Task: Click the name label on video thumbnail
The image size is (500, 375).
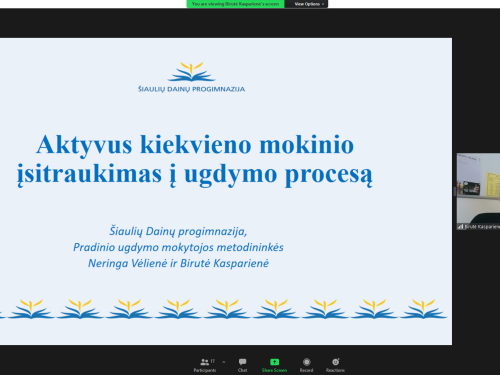Action: tap(482, 227)
